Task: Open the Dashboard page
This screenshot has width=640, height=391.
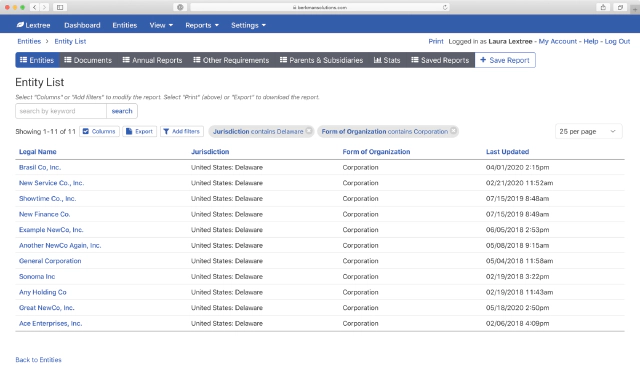Action: pos(82,25)
